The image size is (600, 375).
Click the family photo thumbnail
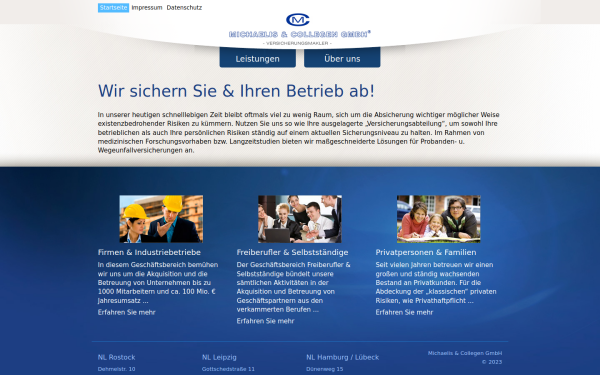pyautogui.click(x=439, y=219)
